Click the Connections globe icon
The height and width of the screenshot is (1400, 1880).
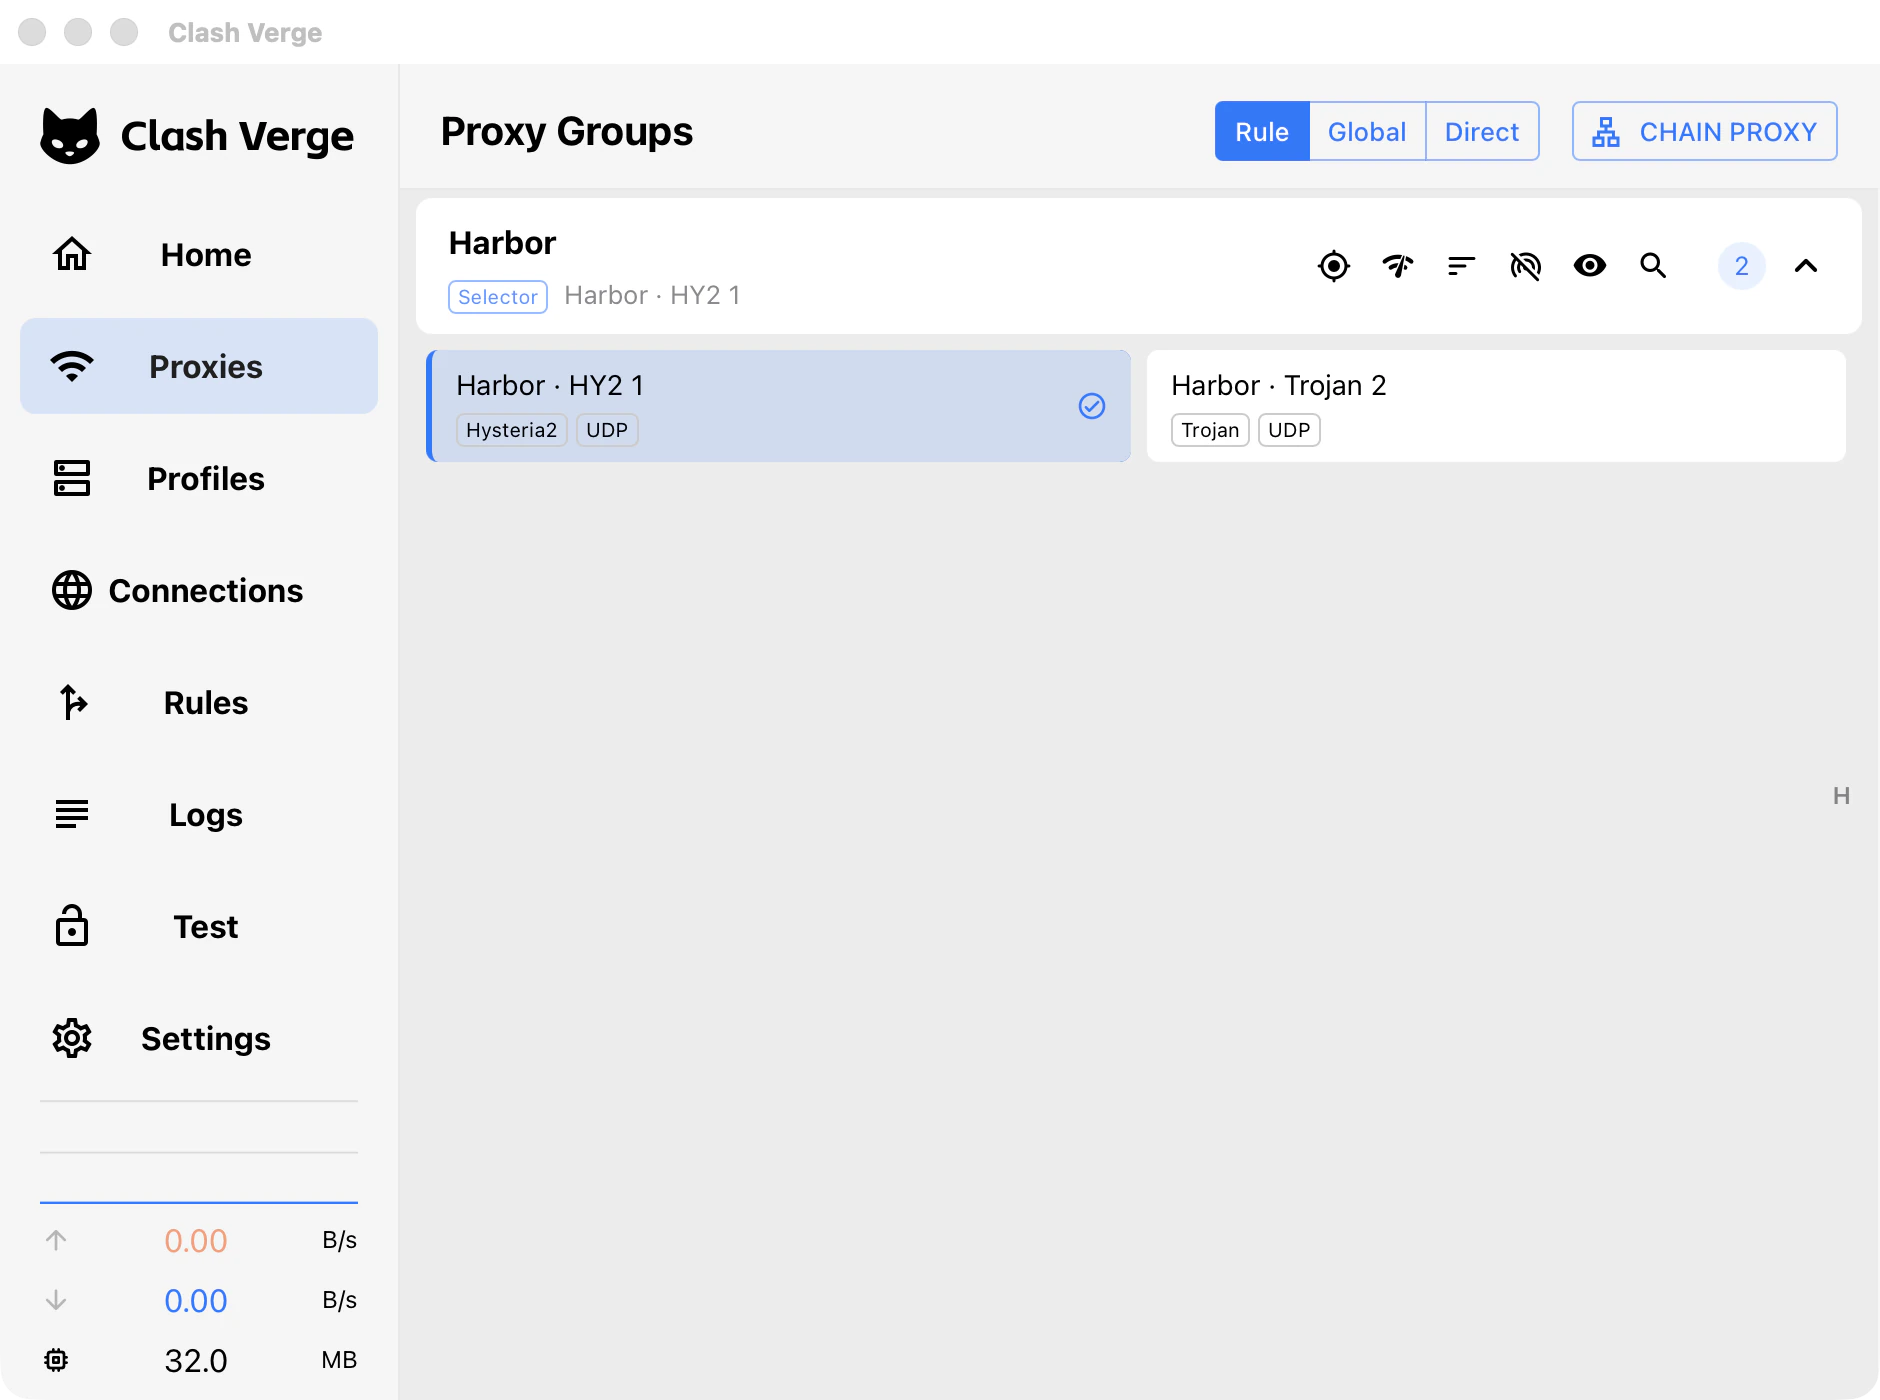click(72, 590)
